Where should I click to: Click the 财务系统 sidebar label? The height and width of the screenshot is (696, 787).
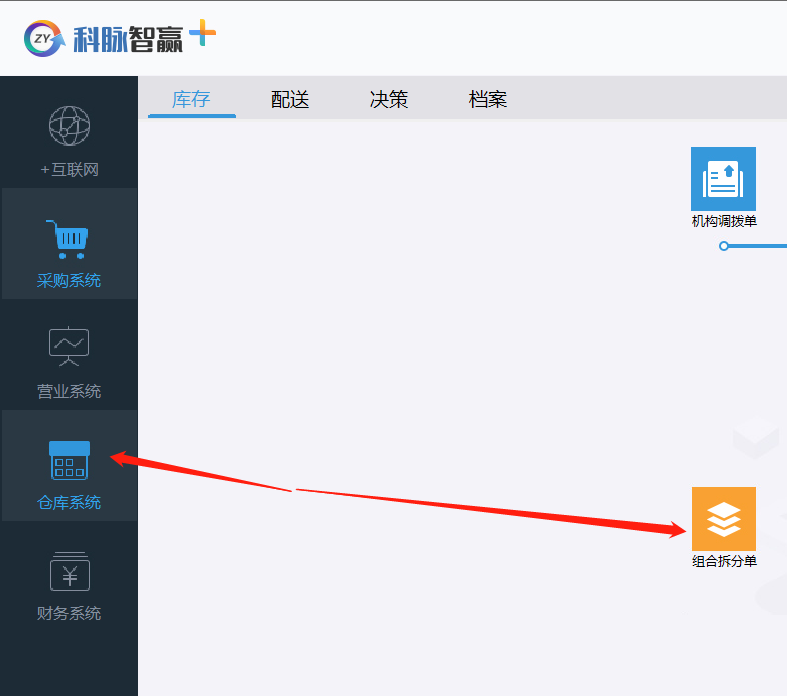pos(69,613)
